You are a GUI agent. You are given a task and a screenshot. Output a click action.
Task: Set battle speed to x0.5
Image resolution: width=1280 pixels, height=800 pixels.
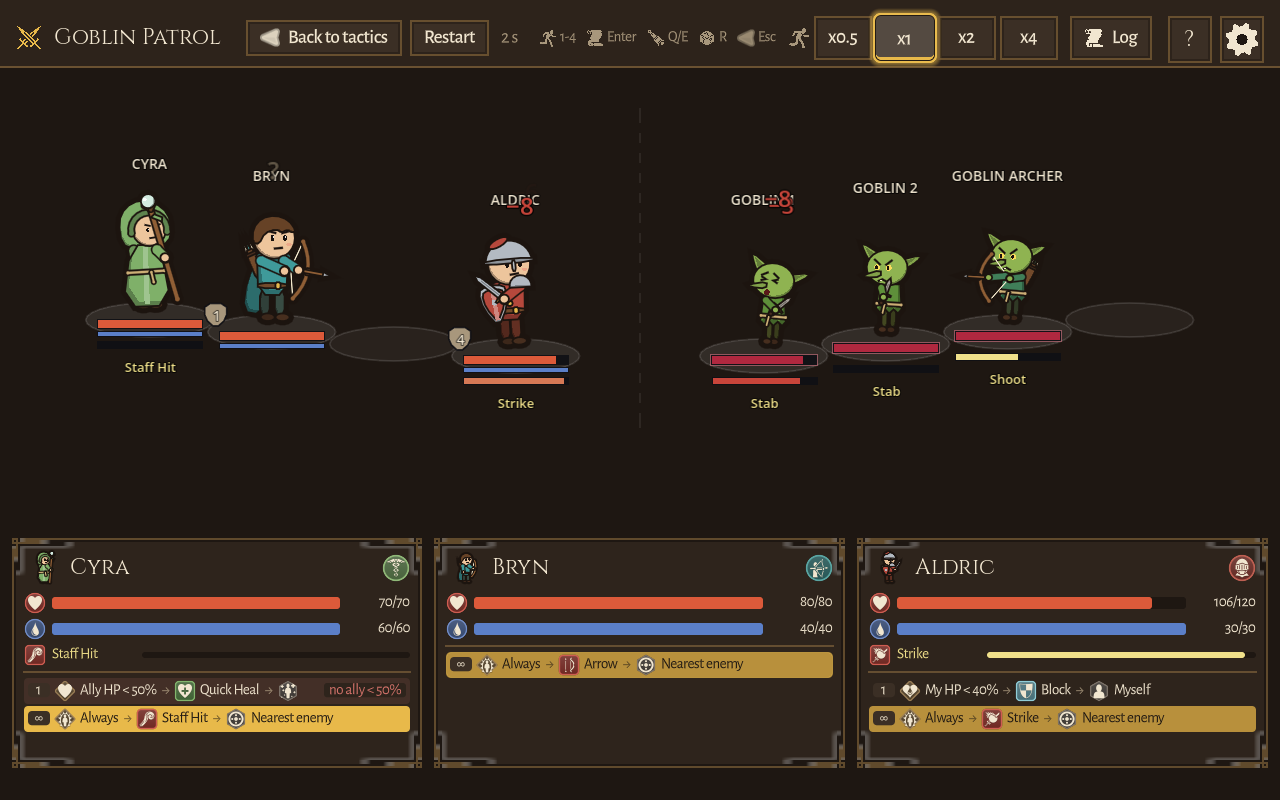tap(843, 38)
